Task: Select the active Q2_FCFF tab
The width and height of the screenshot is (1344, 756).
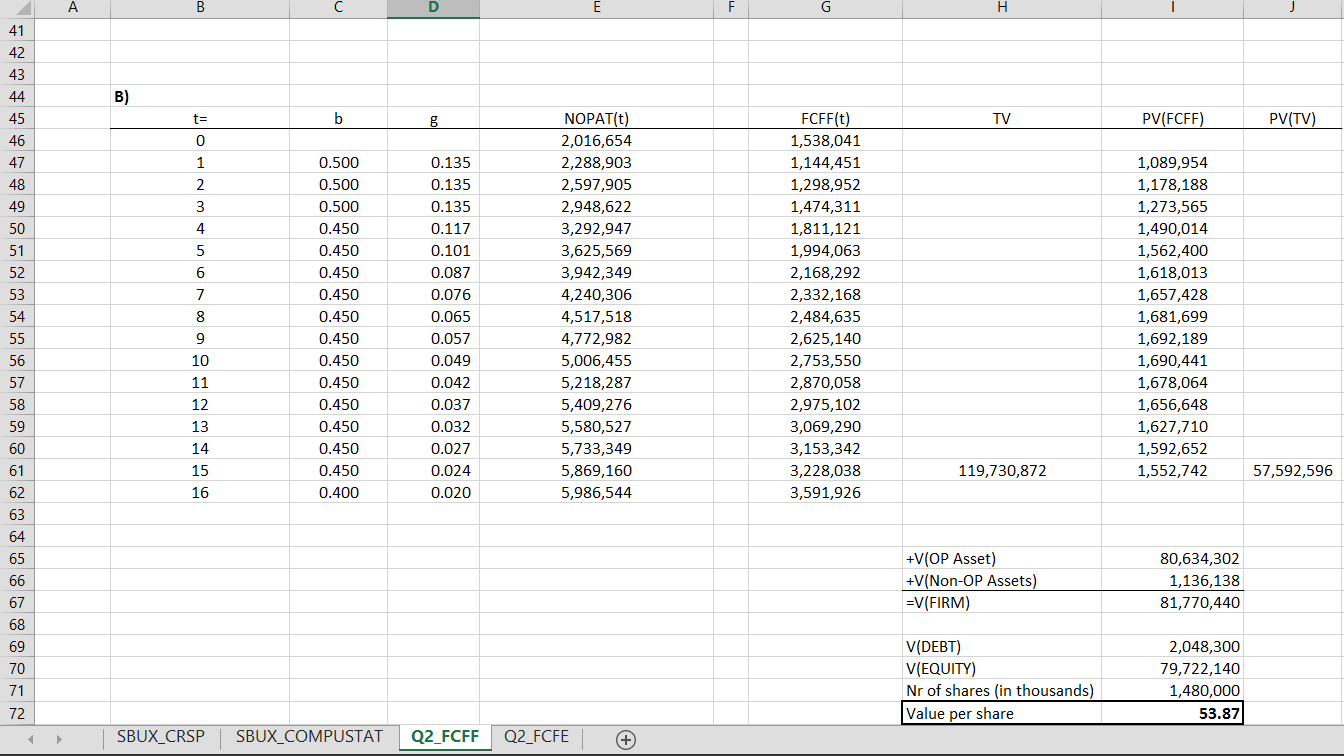Action: coord(445,739)
